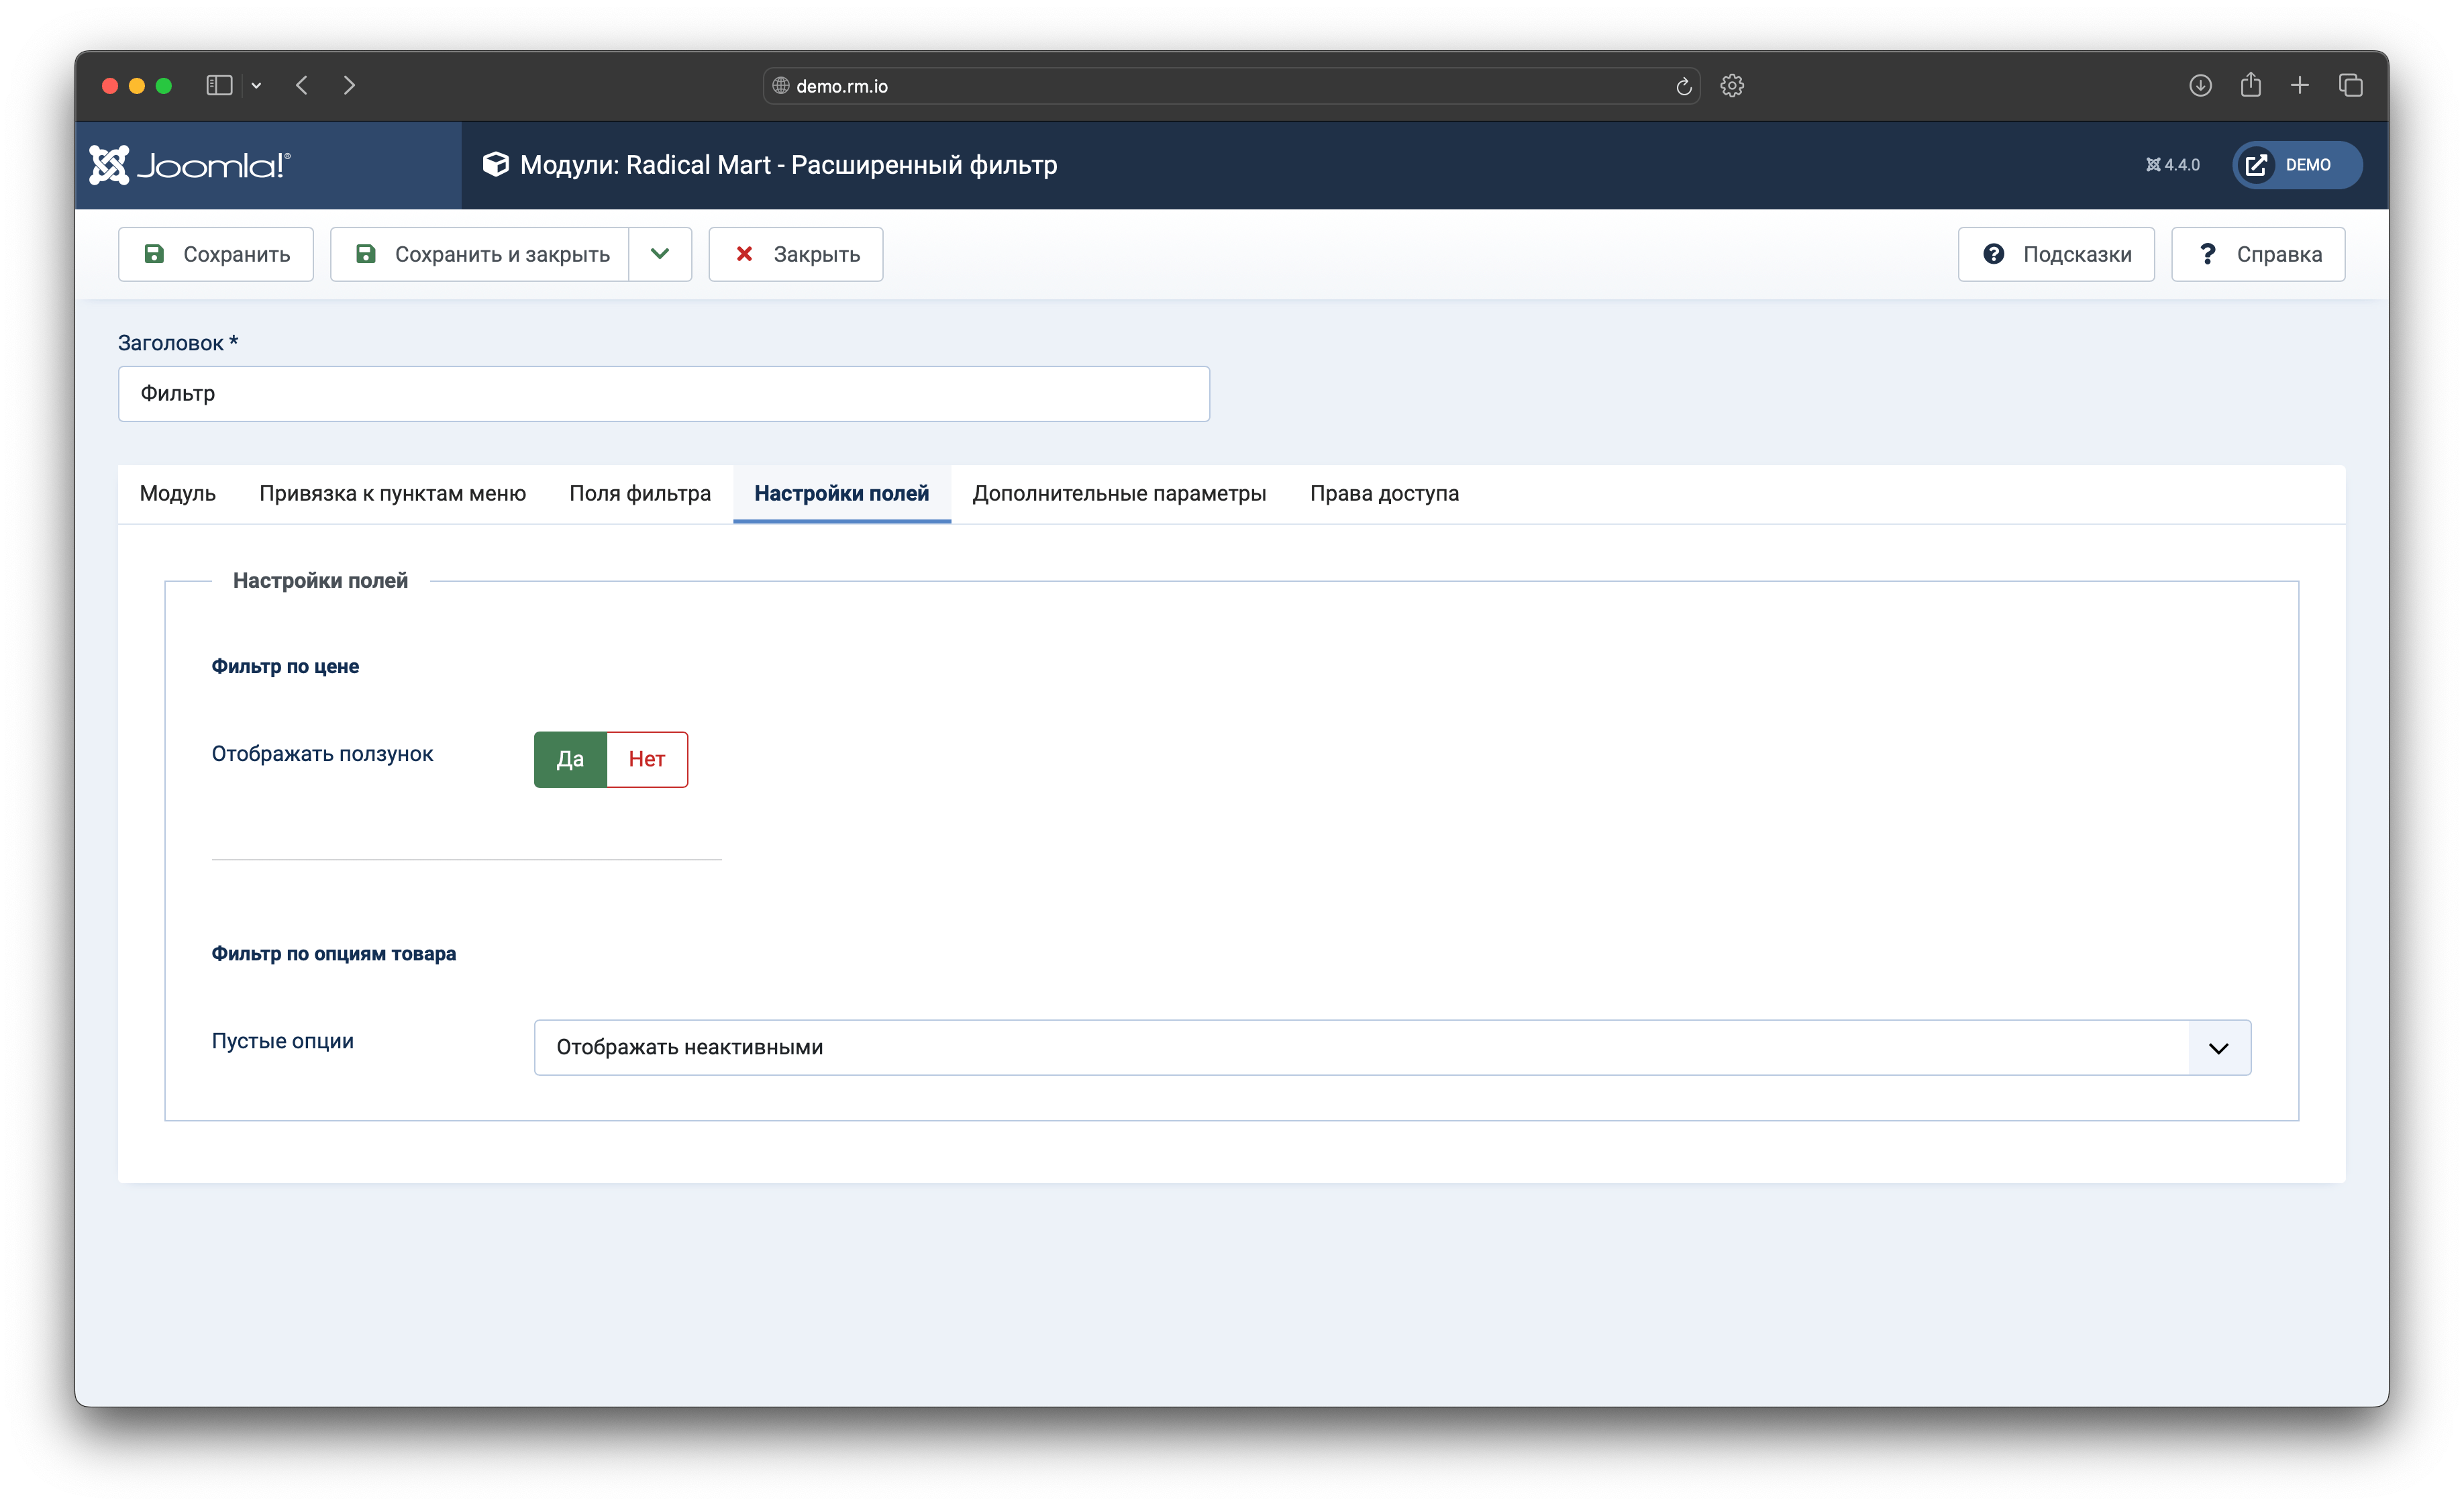Show the tab overview icon

coord(2351,86)
